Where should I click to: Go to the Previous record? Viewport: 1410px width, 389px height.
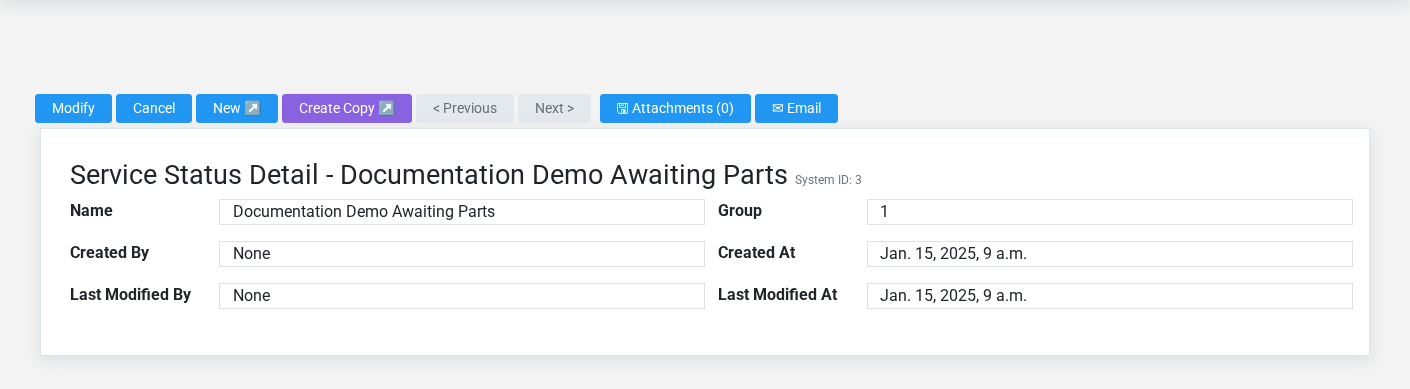(465, 108)
